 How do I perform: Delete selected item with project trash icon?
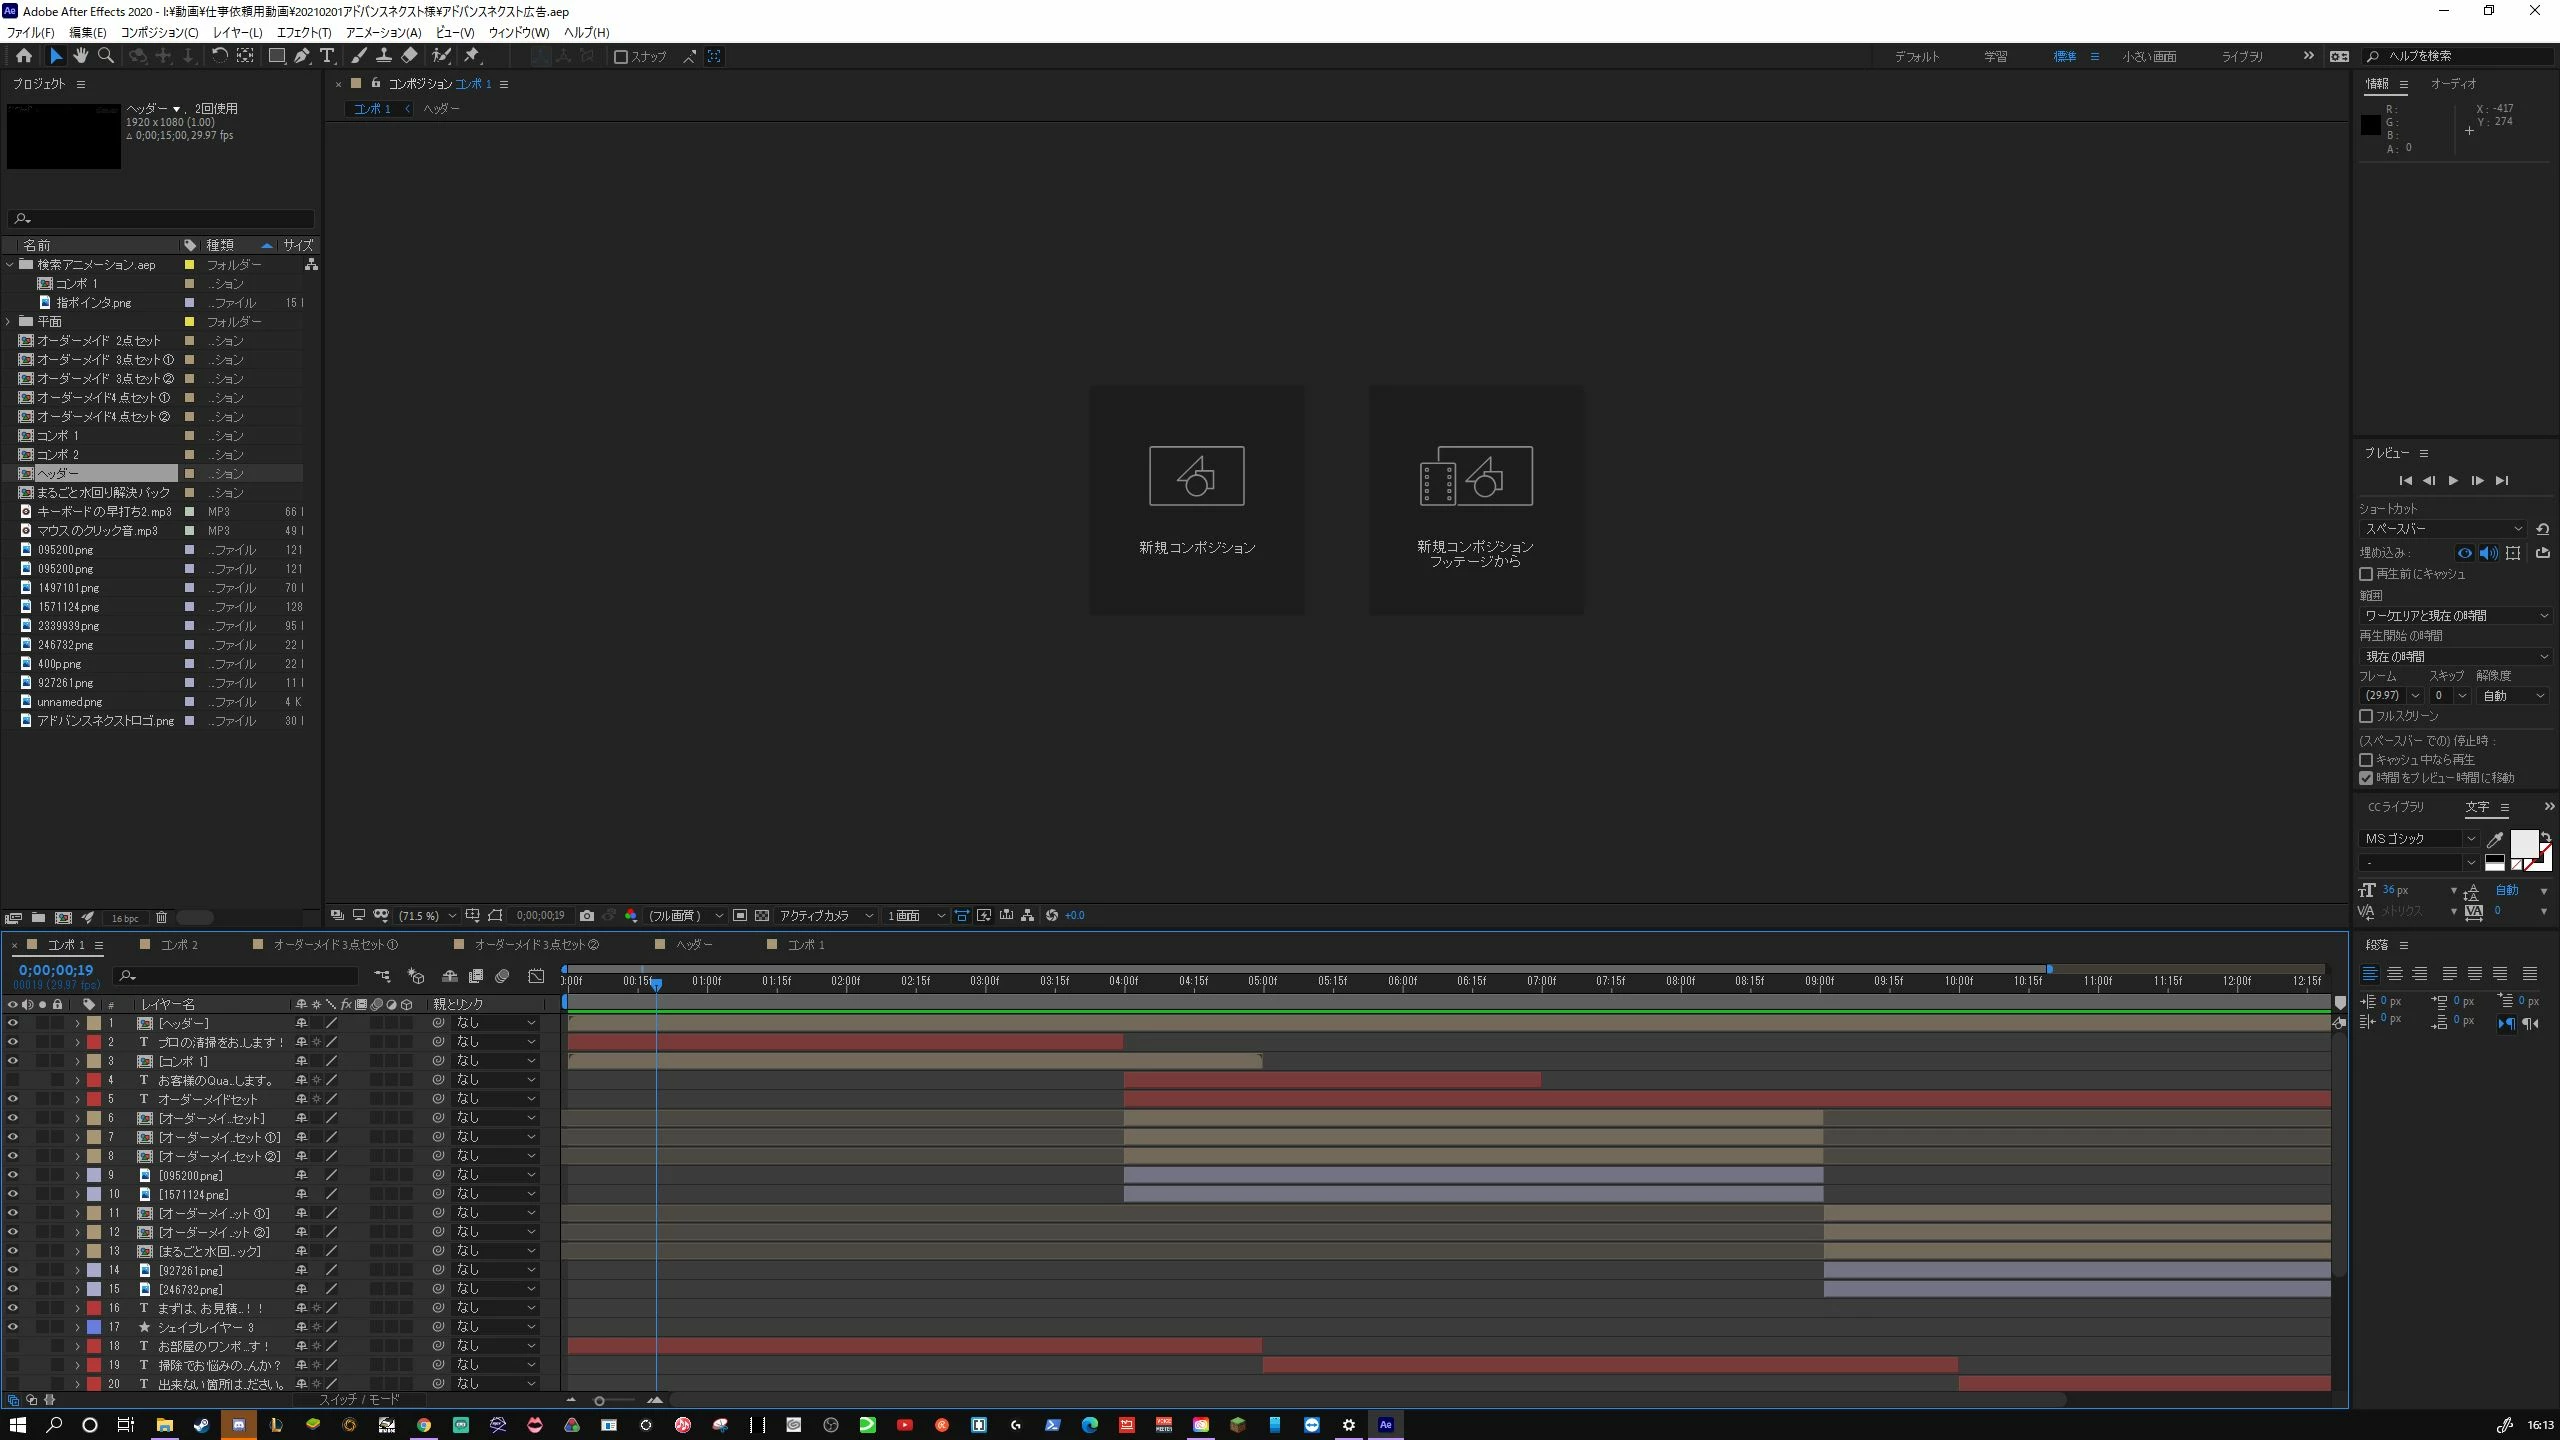click(161, 917)
